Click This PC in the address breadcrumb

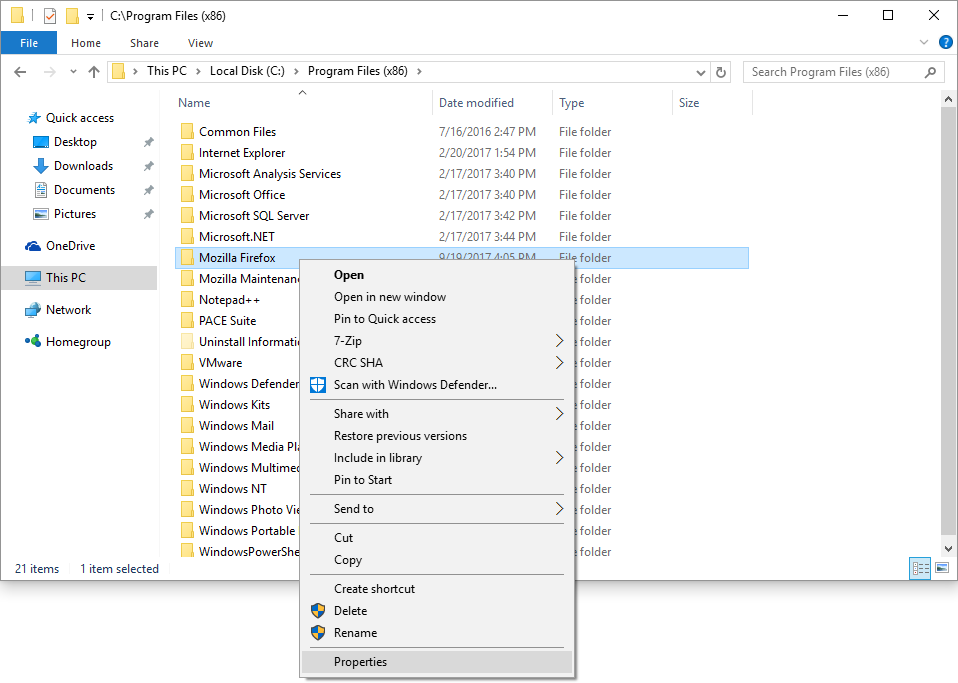[x=167, y=71]
